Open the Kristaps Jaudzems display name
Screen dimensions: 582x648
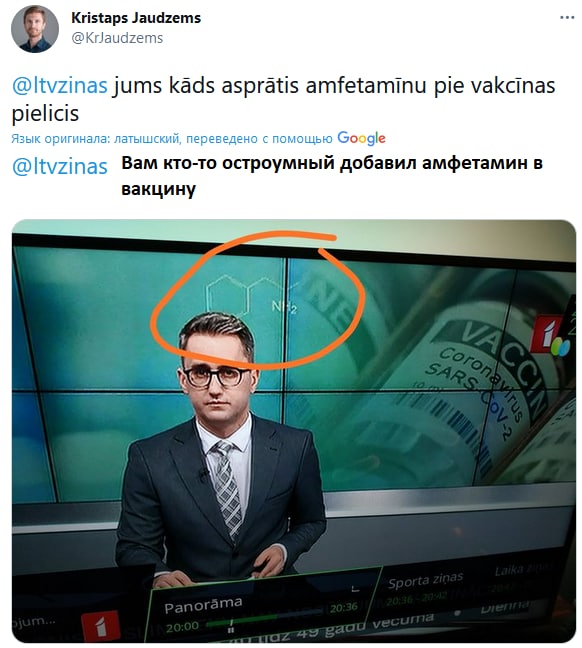(x=136, y=18)
